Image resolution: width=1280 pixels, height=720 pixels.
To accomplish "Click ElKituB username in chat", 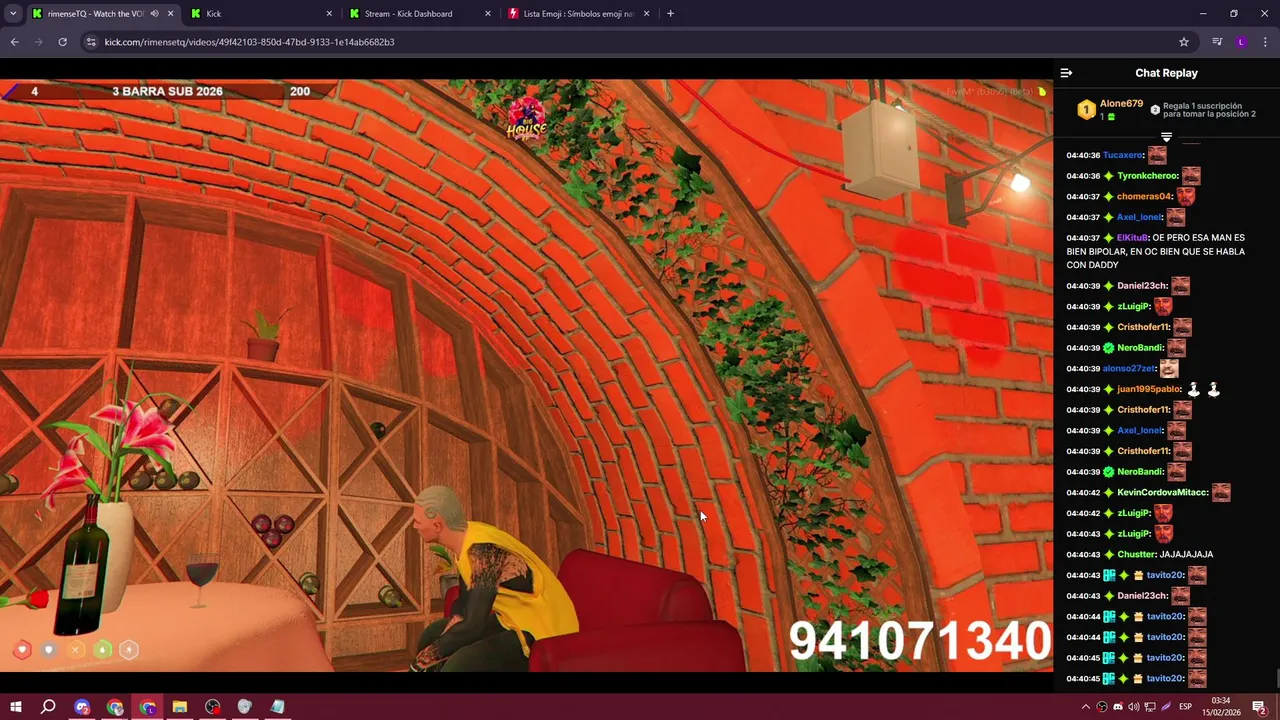I will pos(1132,238).
